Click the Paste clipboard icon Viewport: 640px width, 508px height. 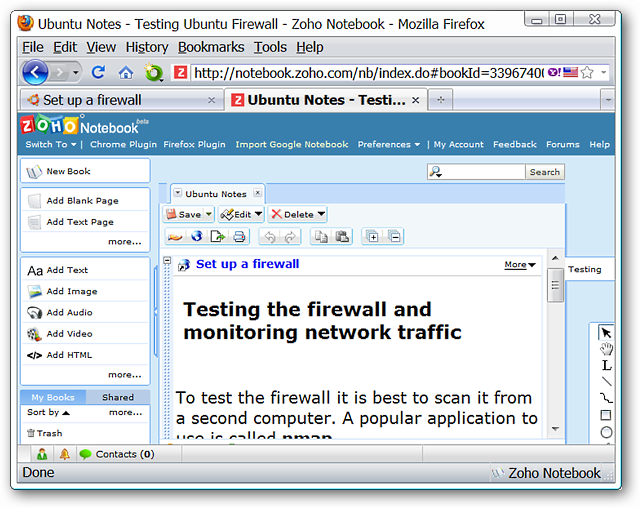(x=342, y=237)
